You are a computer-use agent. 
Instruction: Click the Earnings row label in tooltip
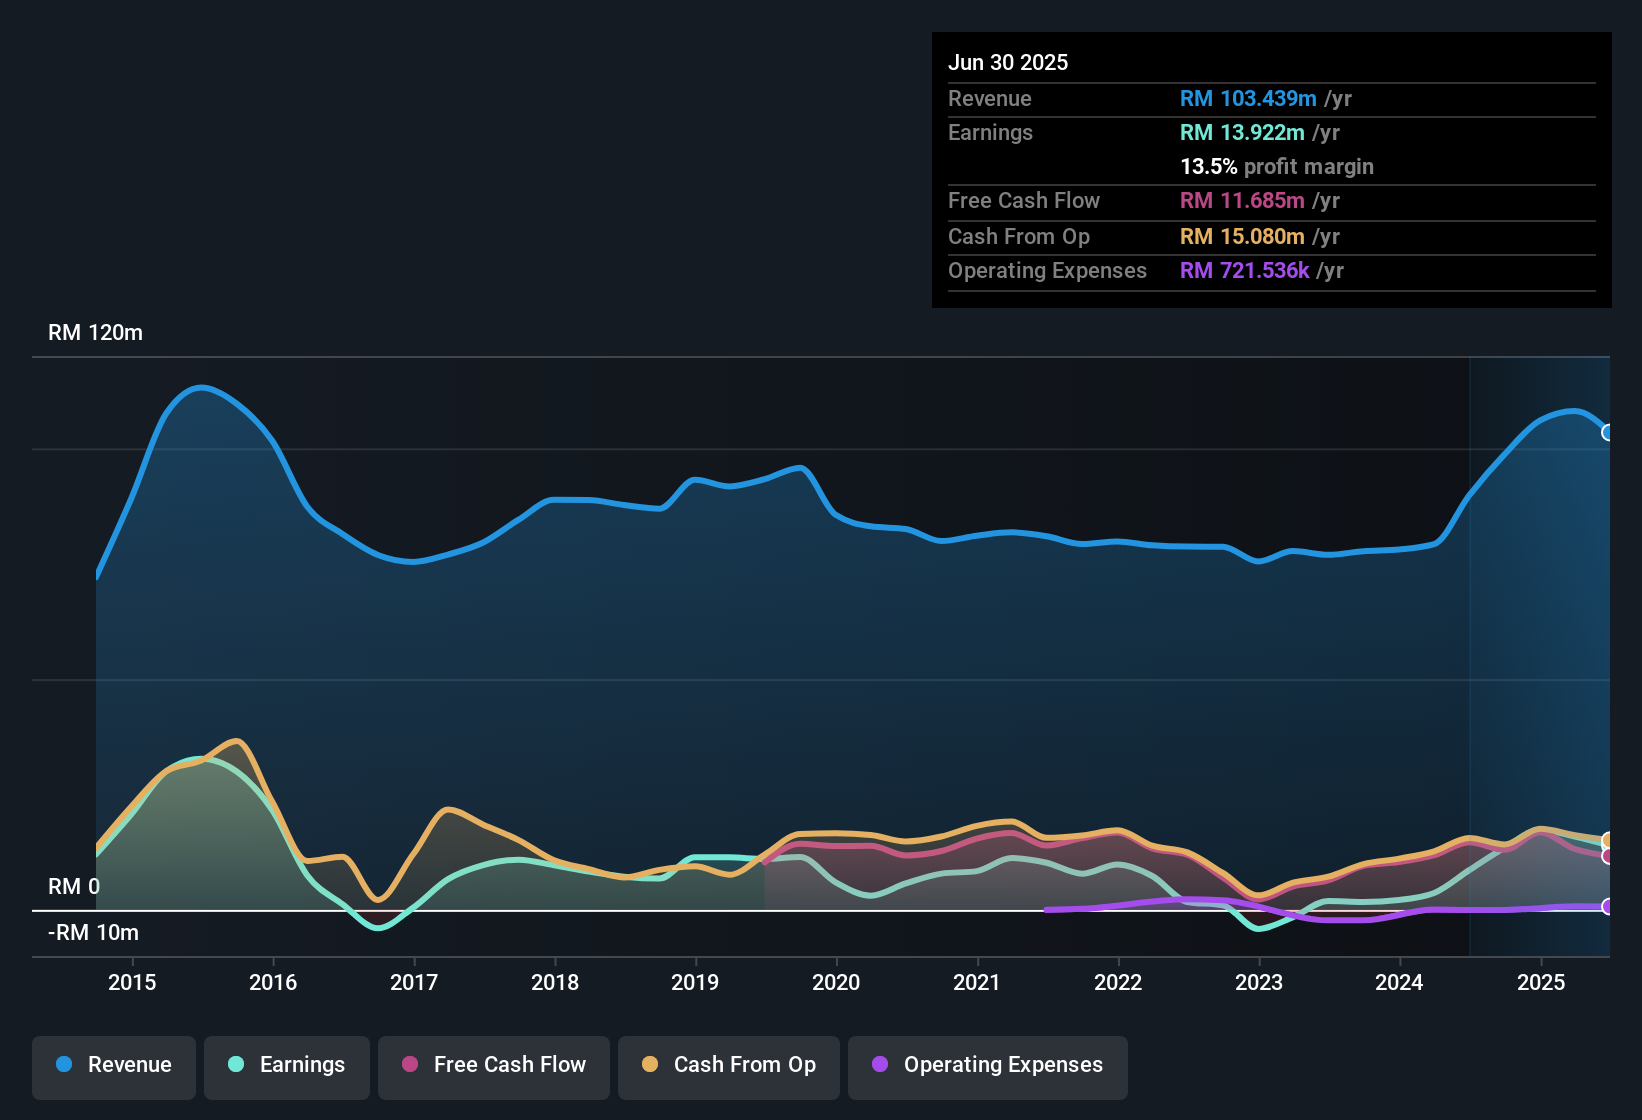point(990,132)
